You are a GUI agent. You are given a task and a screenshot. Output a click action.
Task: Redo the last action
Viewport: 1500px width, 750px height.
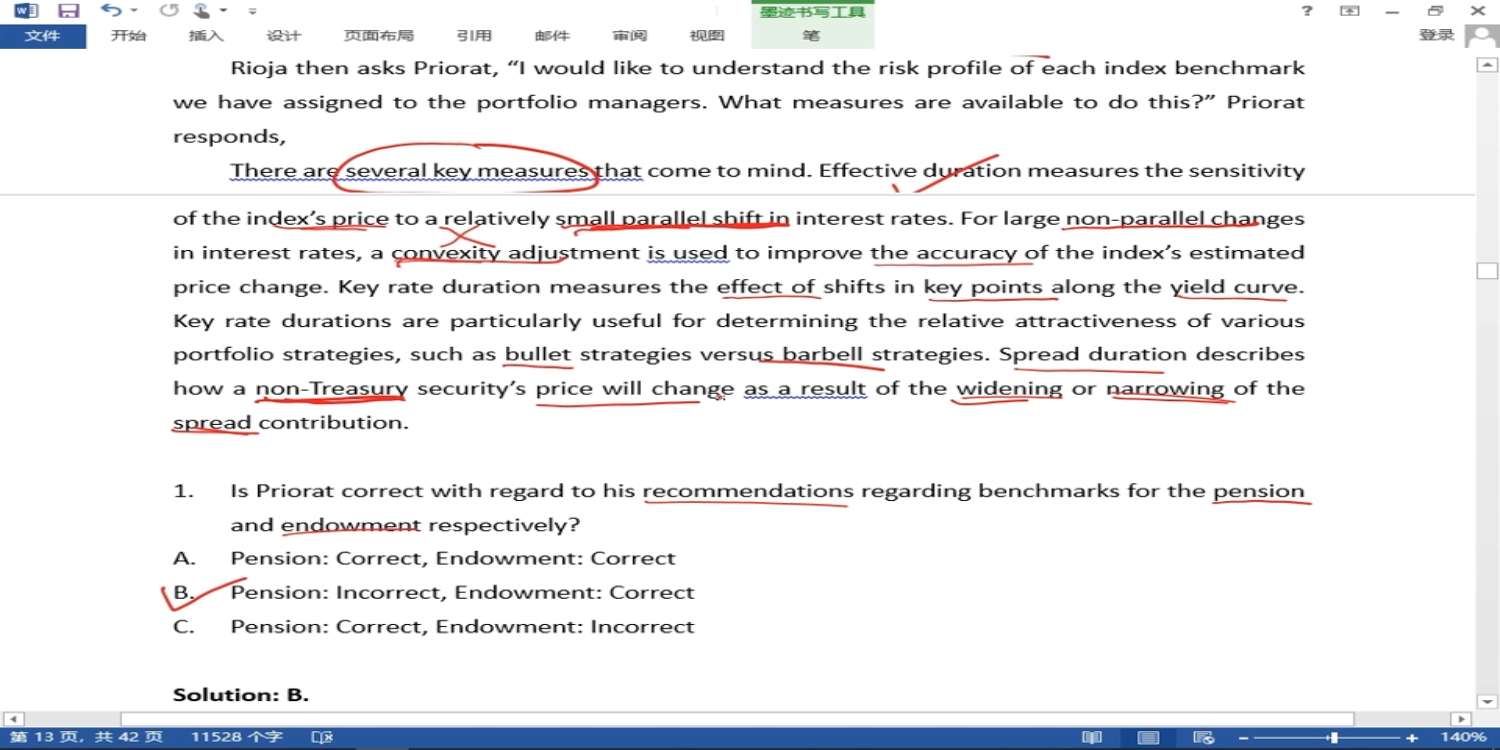169,11
